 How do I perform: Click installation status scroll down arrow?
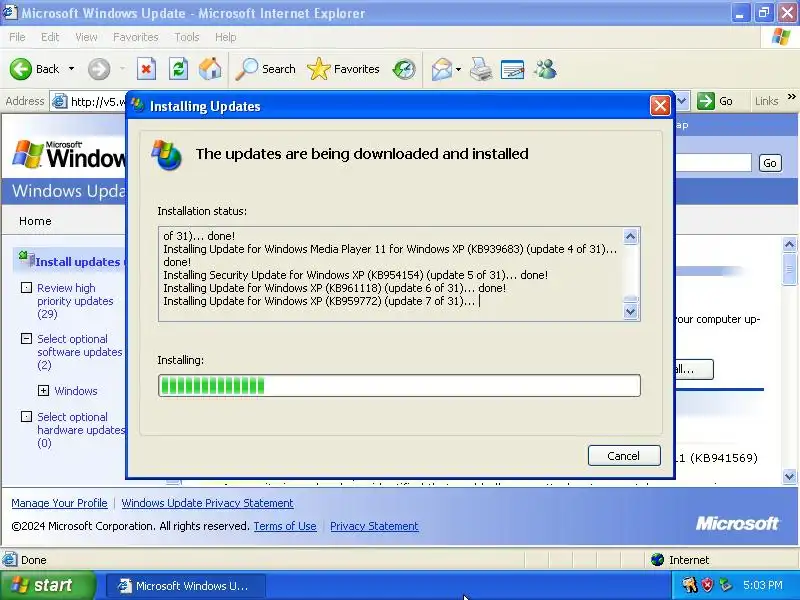pos(631,311)
